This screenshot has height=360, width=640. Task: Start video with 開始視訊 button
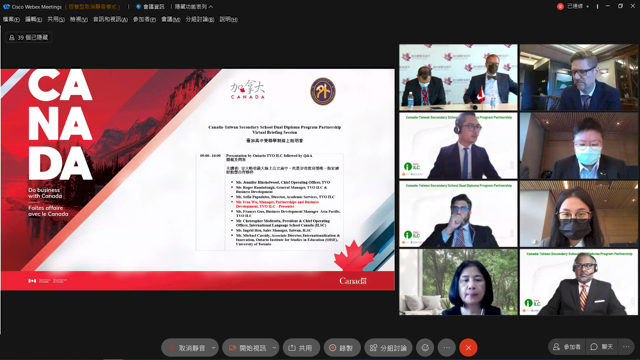(248, 348)
